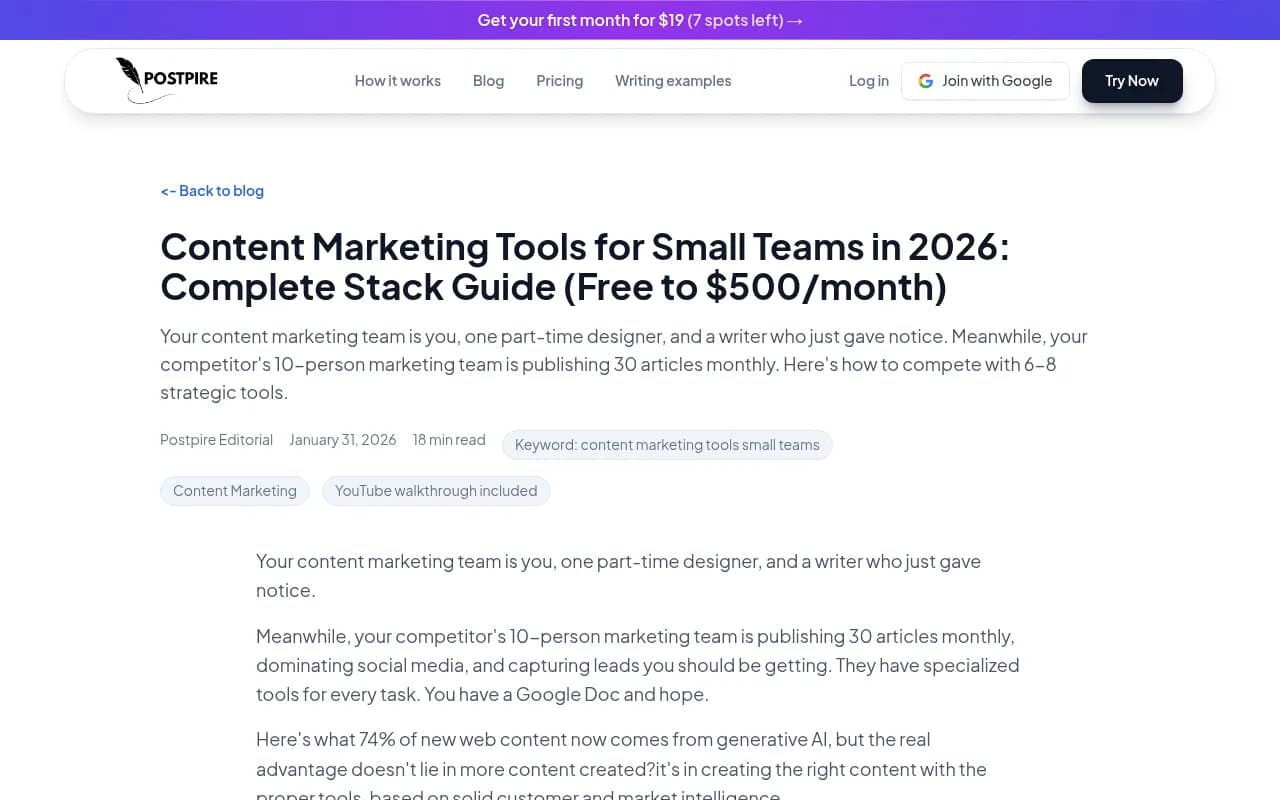Open the Pricing page

[559, 81]
